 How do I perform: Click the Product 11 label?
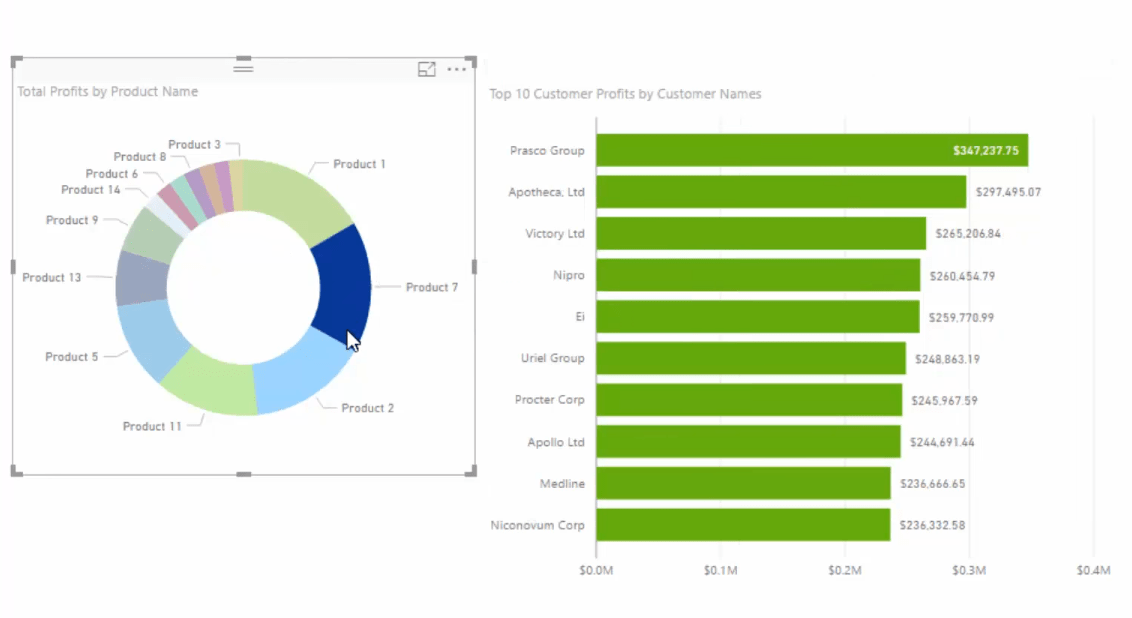pos(152,427)
